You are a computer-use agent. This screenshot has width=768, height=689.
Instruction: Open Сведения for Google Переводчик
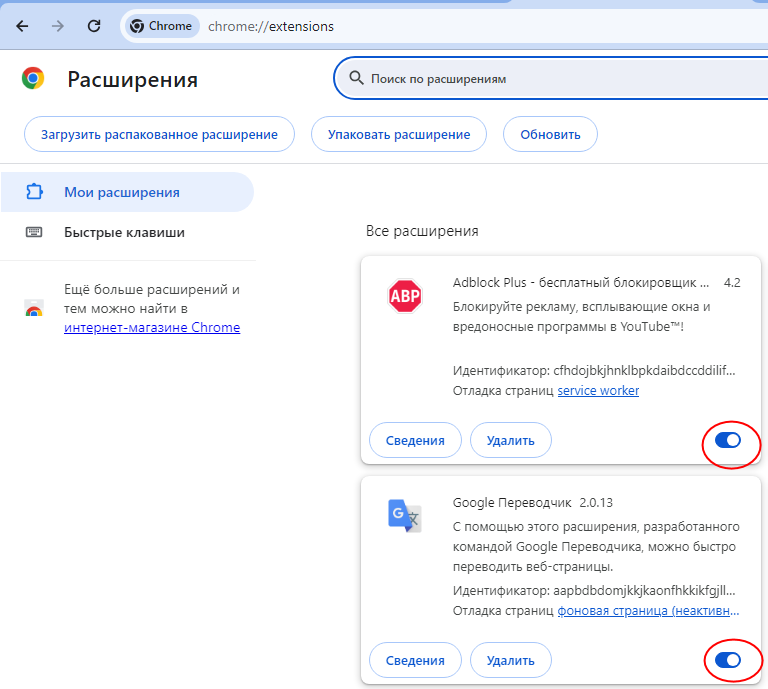tap(415, 660)
